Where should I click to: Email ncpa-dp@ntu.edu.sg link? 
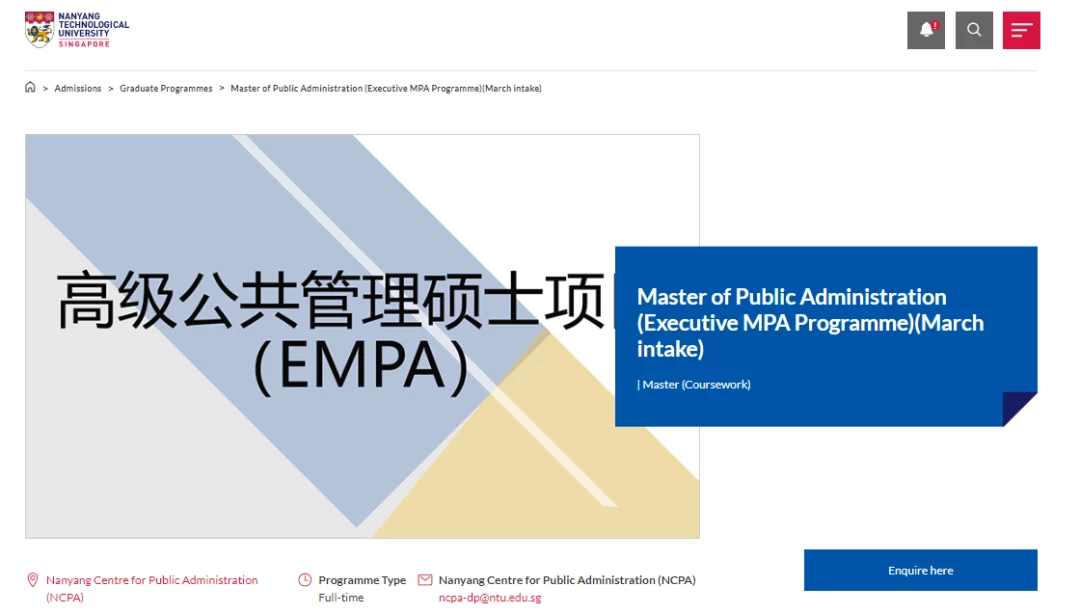tap(490, 598)
